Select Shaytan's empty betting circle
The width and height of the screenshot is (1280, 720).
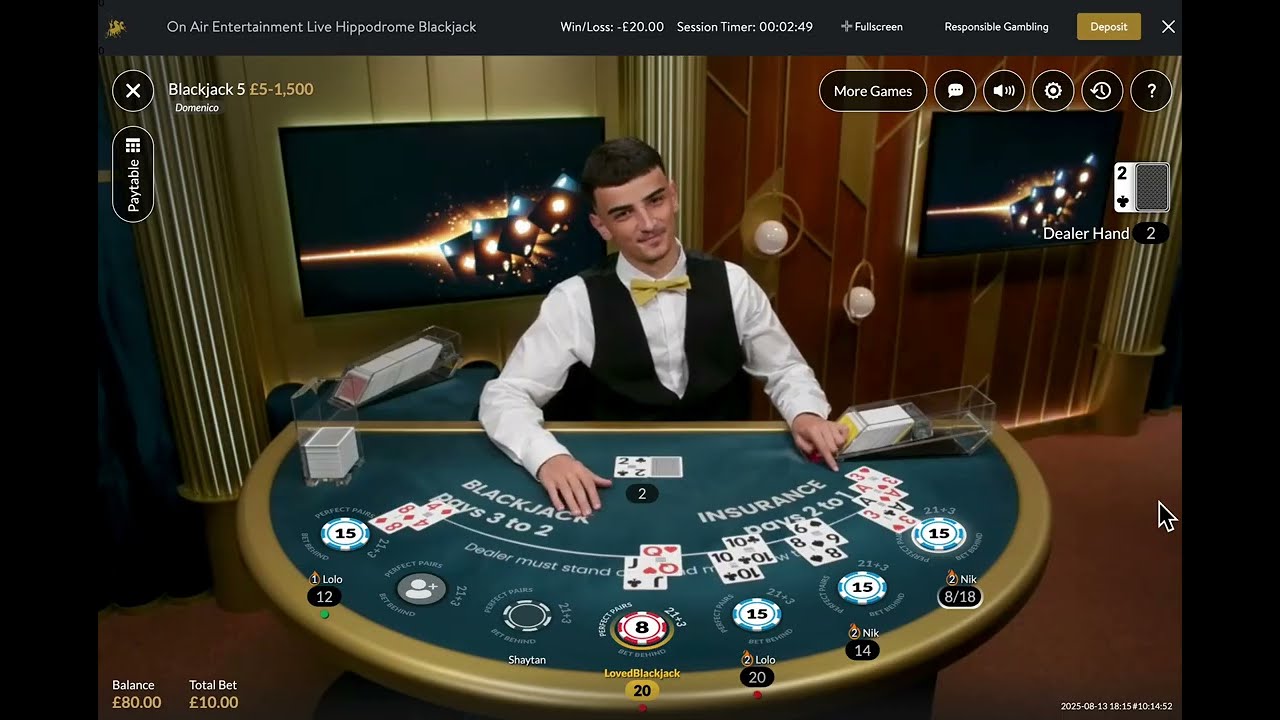click(527, 615)
